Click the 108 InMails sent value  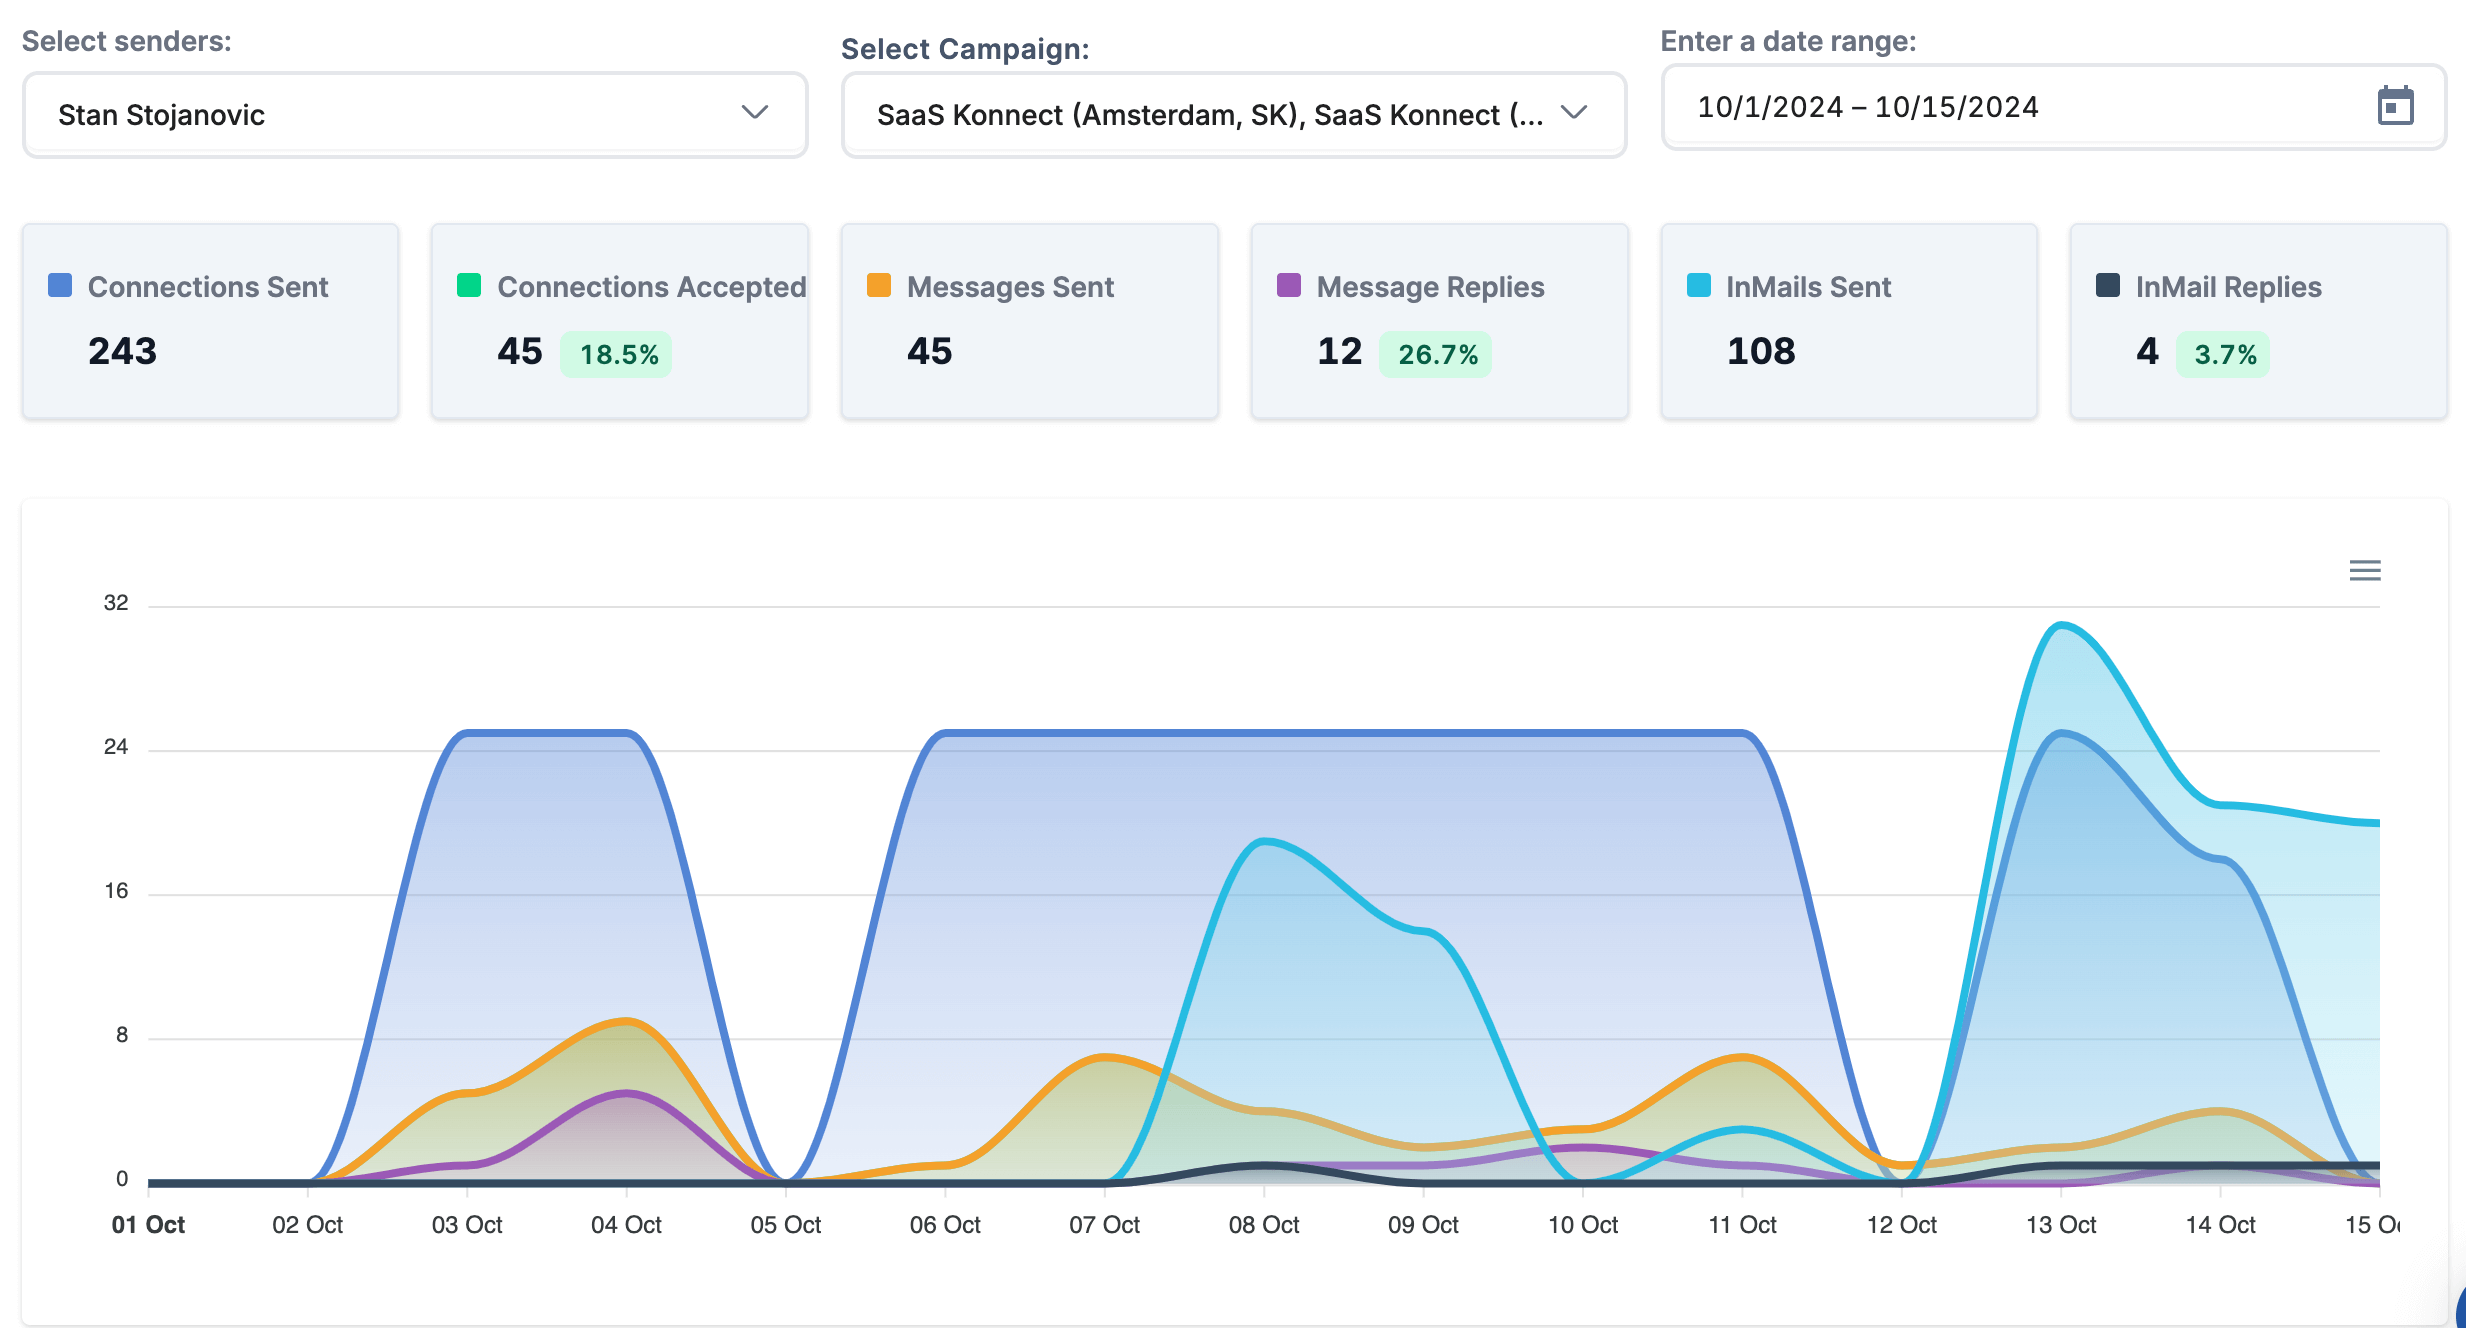click(1761, 351)
